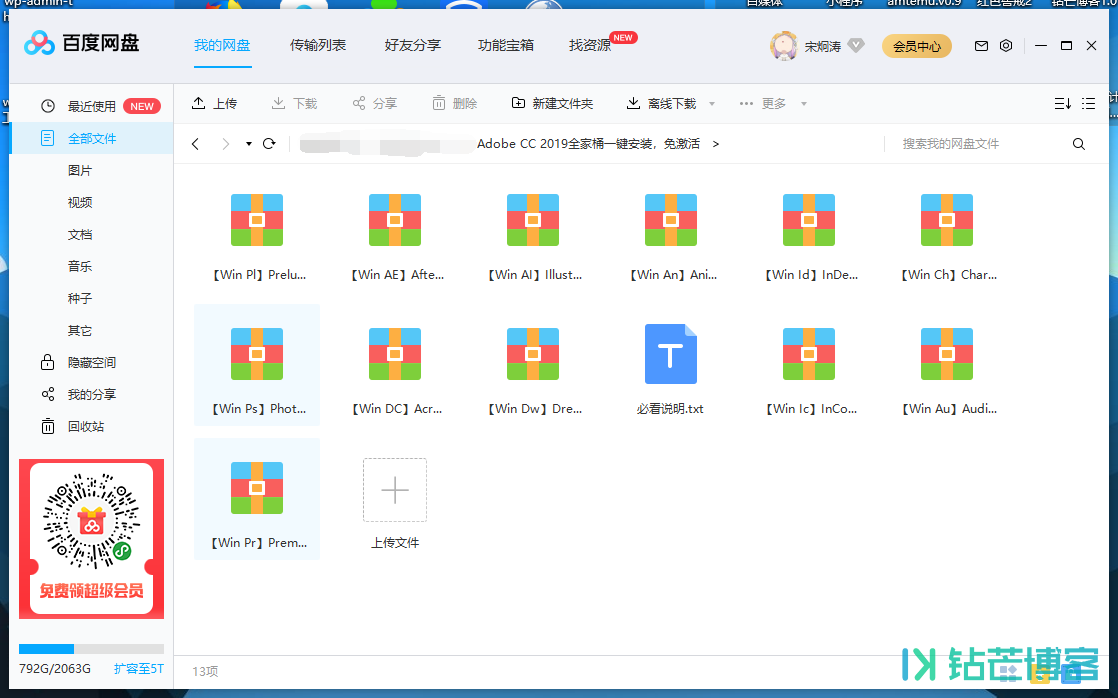Expand the breadcrumb chevron after folder name

point(716,144)
